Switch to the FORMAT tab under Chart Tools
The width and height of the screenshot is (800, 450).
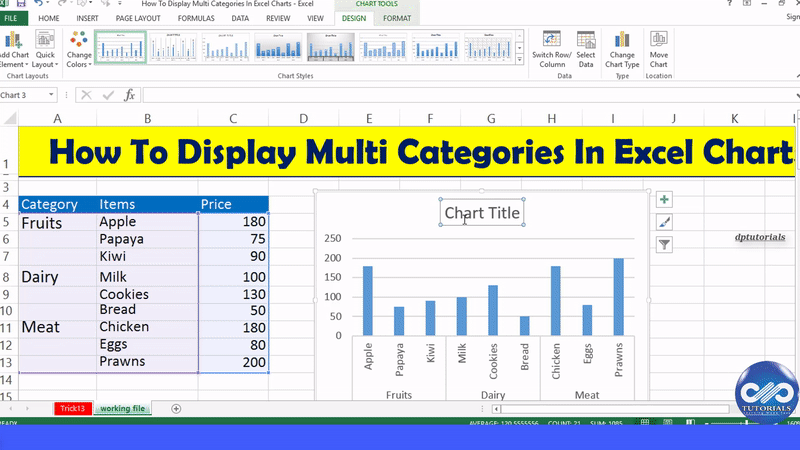click(x=397, y=18)
